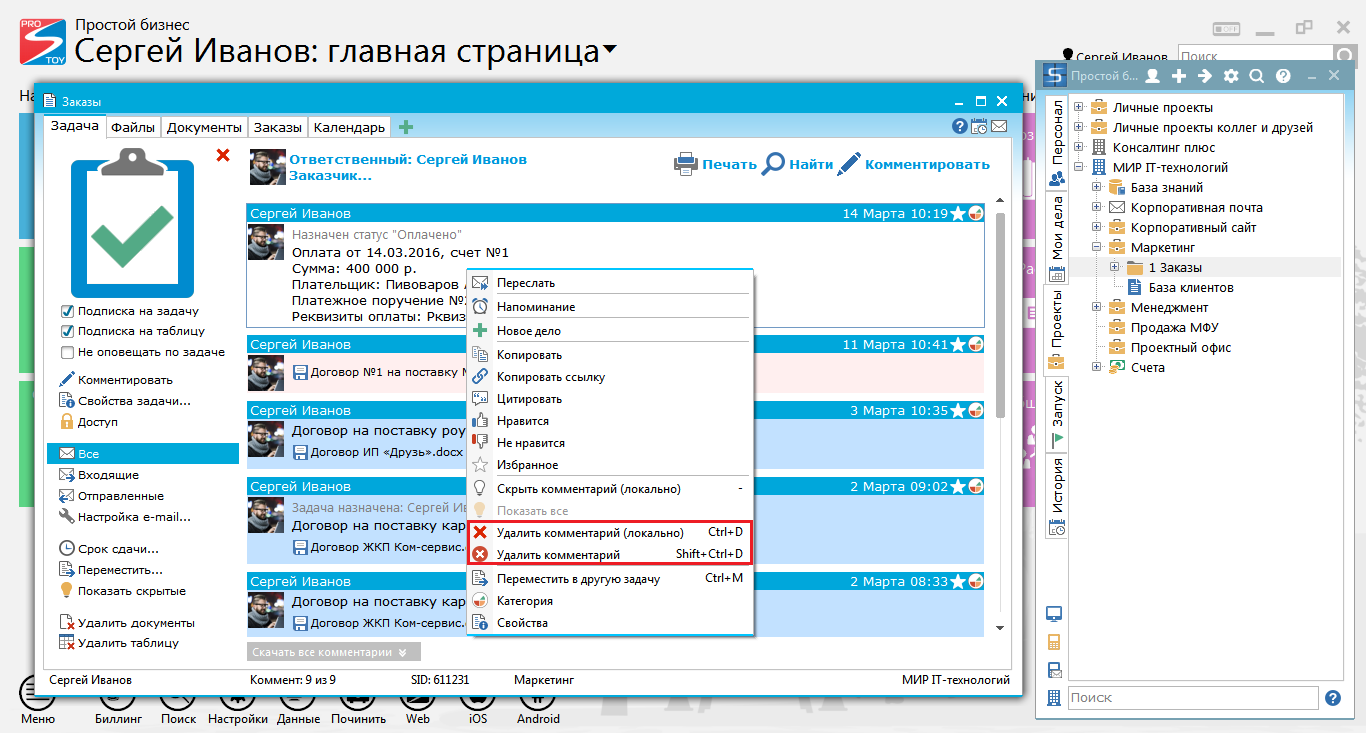The height and width of the screenshot is (733, 1366).
Task: Click the plus icon in side panel header
Action: [1179, 76]
